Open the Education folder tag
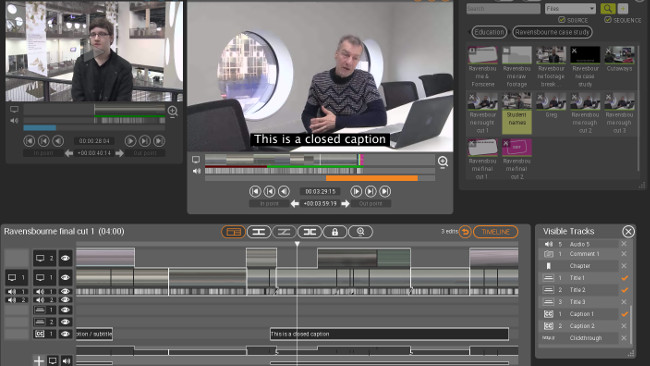 pos(489,32)
